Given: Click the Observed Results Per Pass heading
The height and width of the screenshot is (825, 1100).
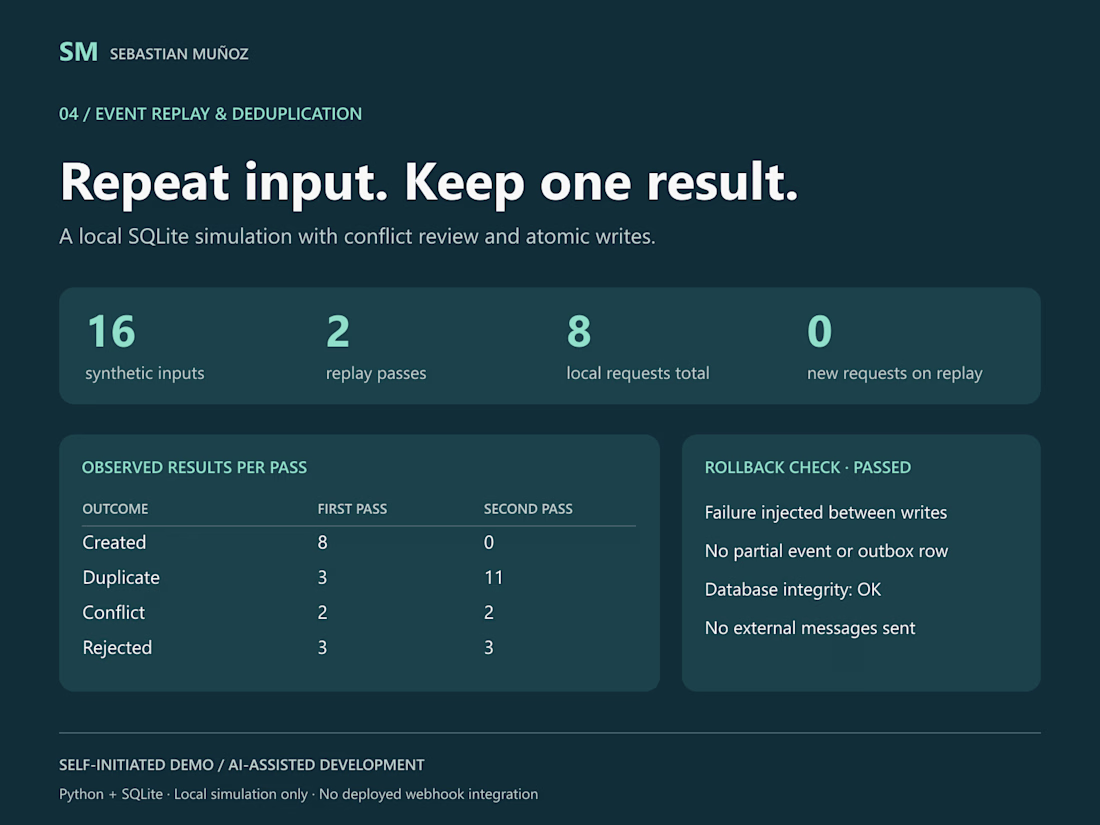Looking at the screenshot, I should click(194, 467).
